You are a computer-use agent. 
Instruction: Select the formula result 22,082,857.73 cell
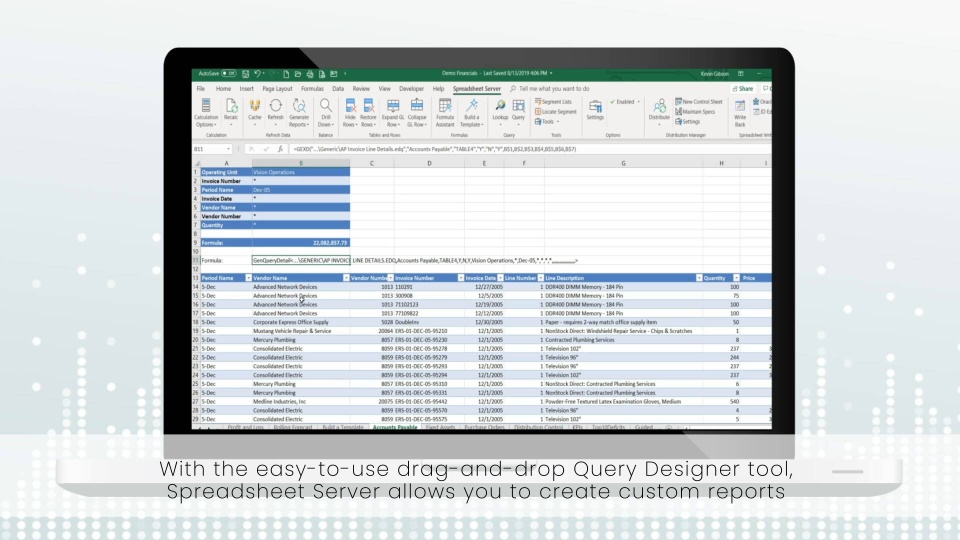[301, 242]
